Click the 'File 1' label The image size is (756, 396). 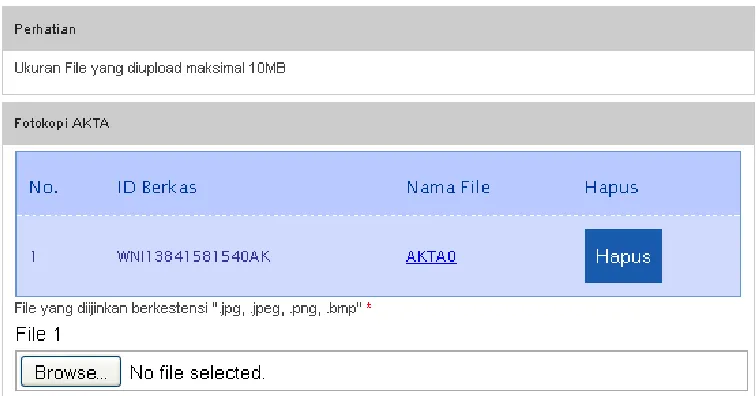click(x=38, y=334)
